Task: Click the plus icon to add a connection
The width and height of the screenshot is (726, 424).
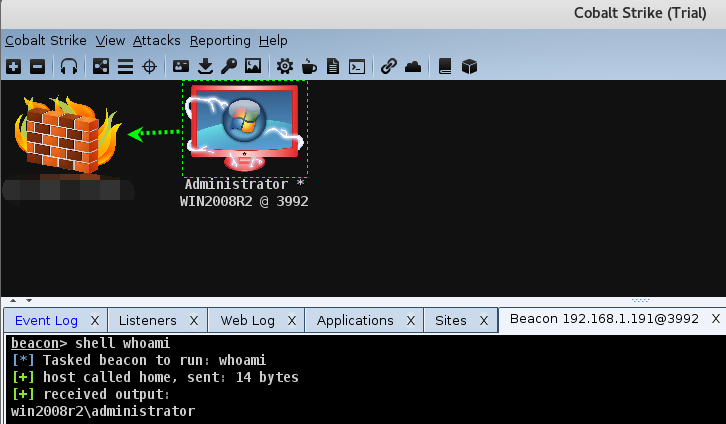Action: click(x=13, y=67)
